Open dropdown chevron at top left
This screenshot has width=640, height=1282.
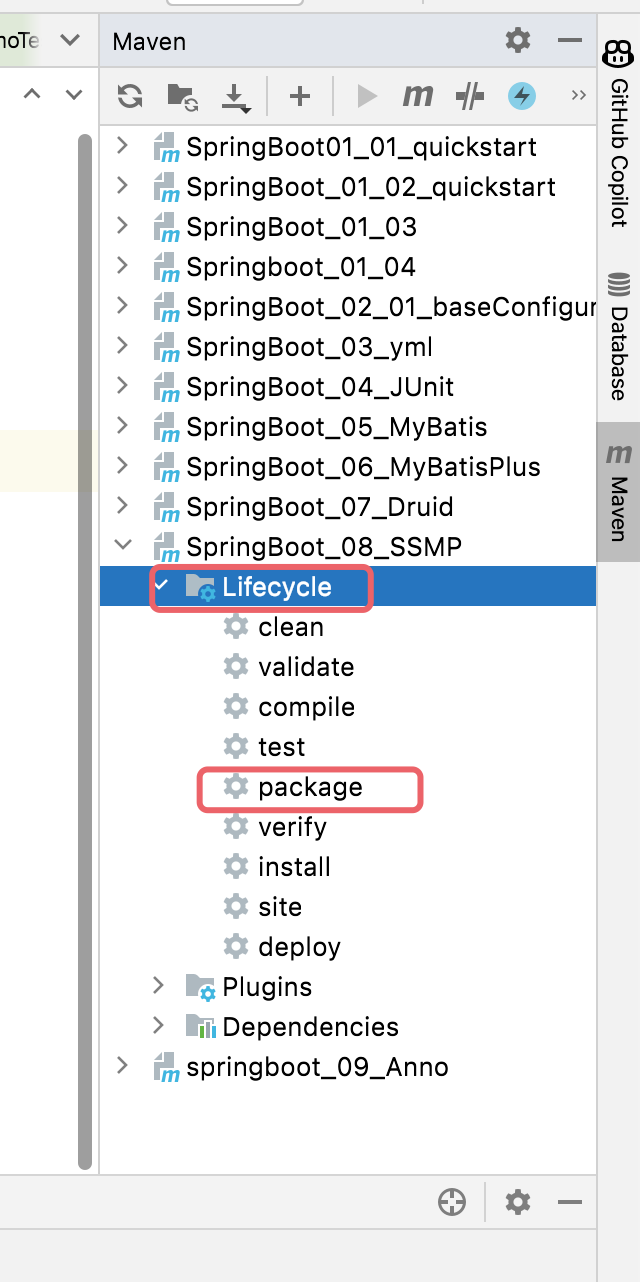point(70,40)
